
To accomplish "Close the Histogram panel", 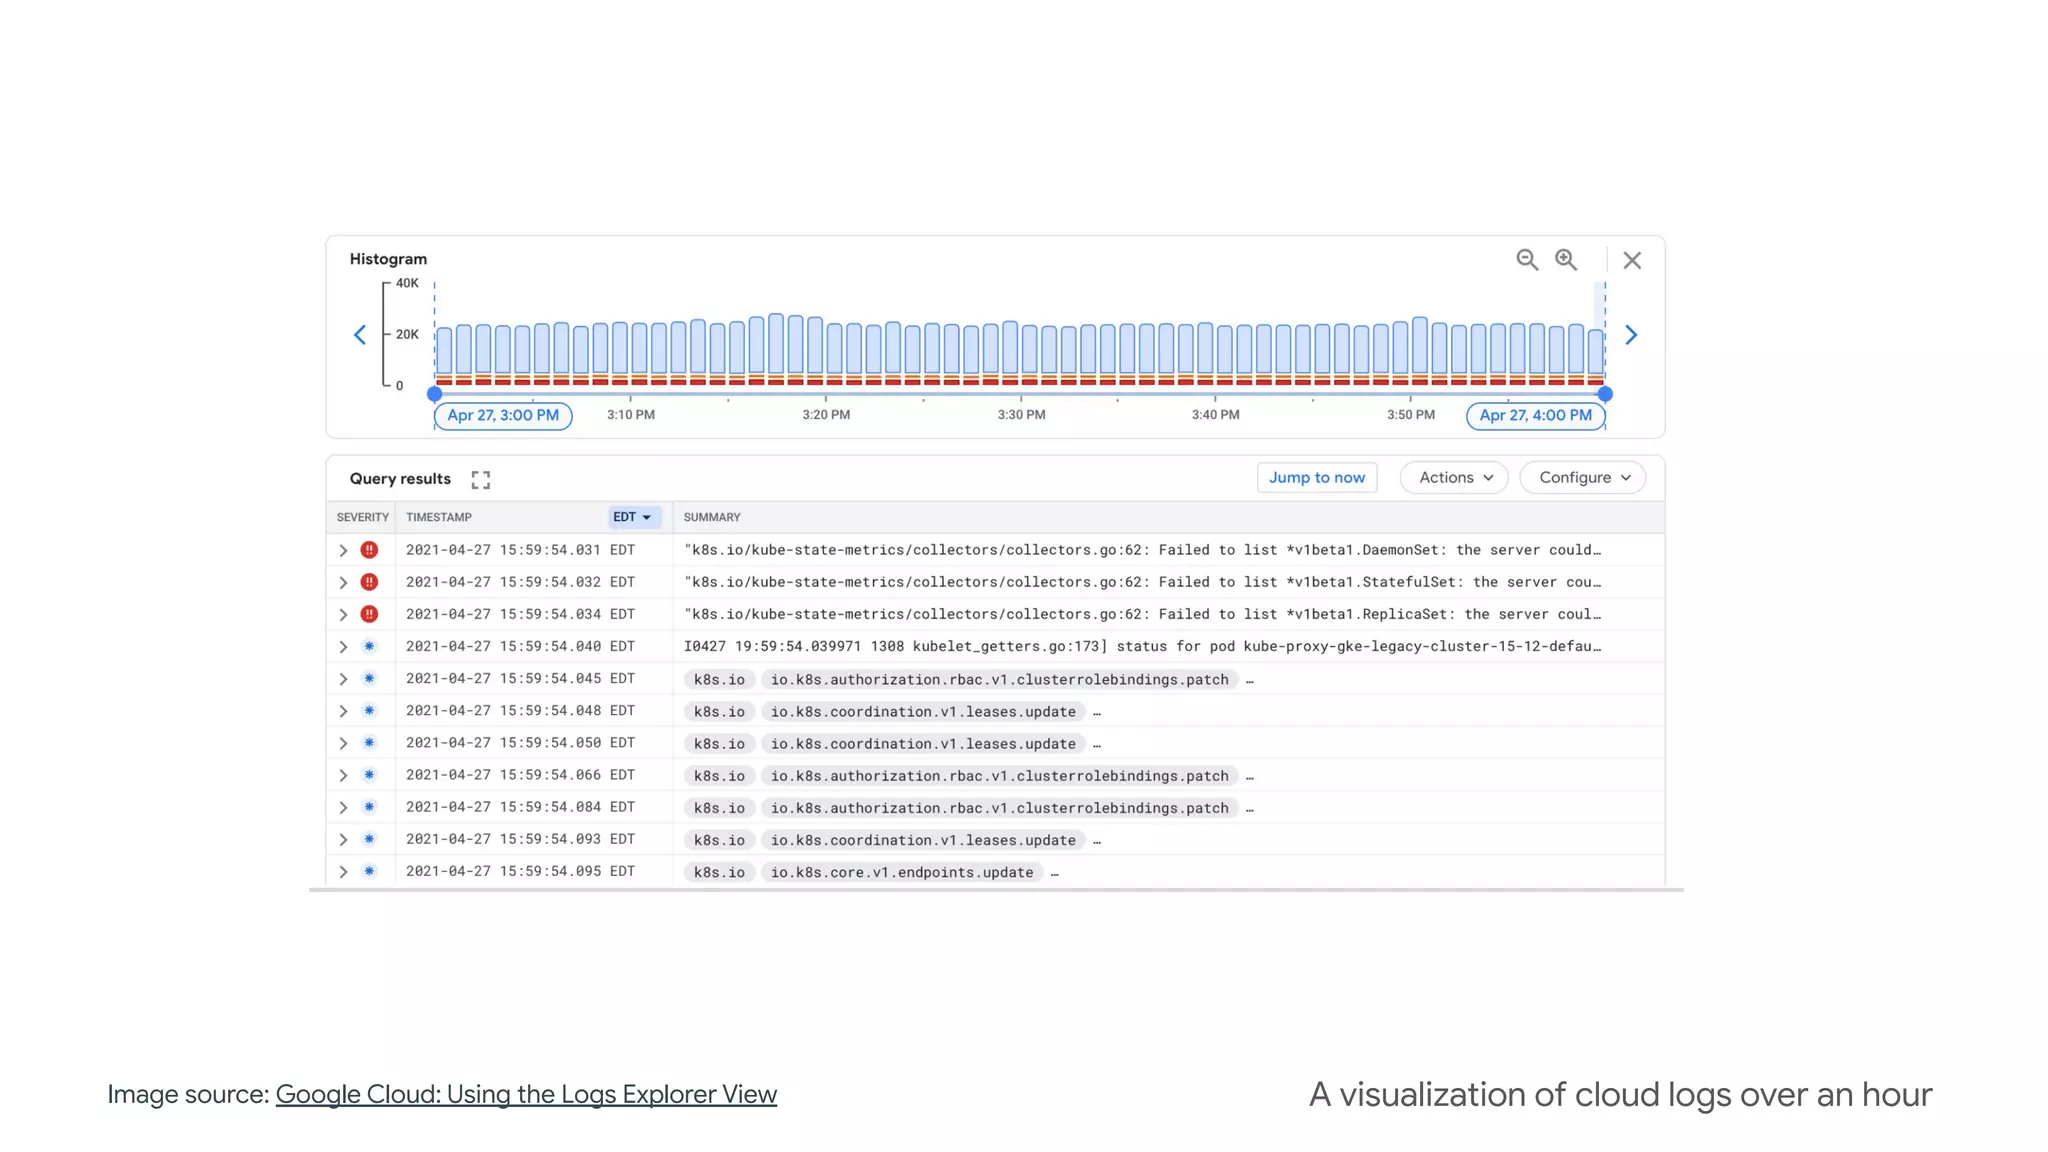I will pos(1632,260).
